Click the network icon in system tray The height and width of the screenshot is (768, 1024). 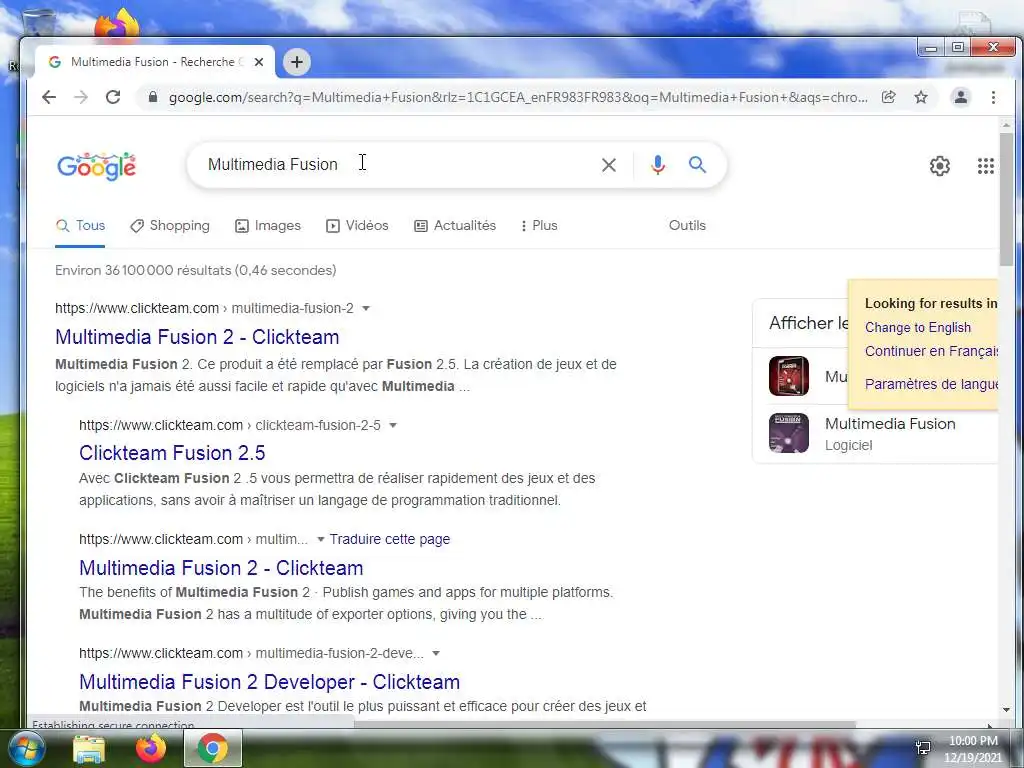point(923,748)
